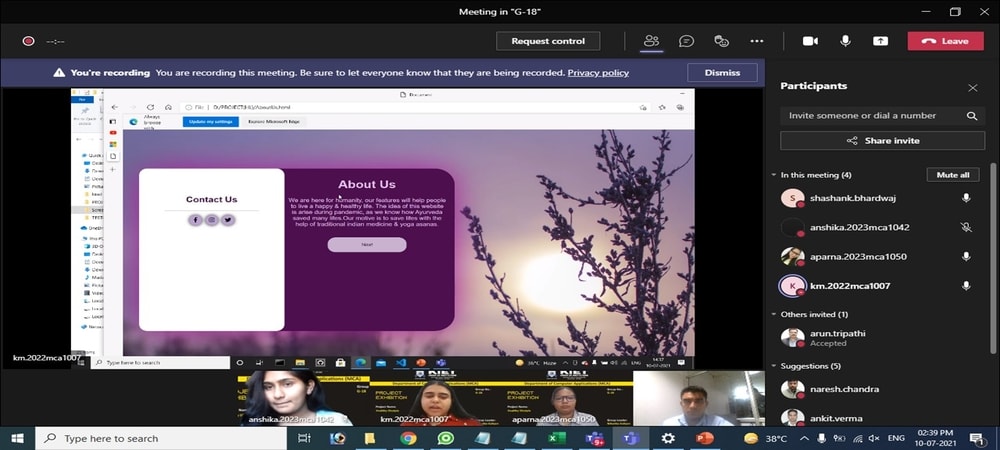Image resolution: width=1000 pixels, height=450 pixels.
Task: Open the reactions icon in meeting toolbar
Action: [721, 41]
